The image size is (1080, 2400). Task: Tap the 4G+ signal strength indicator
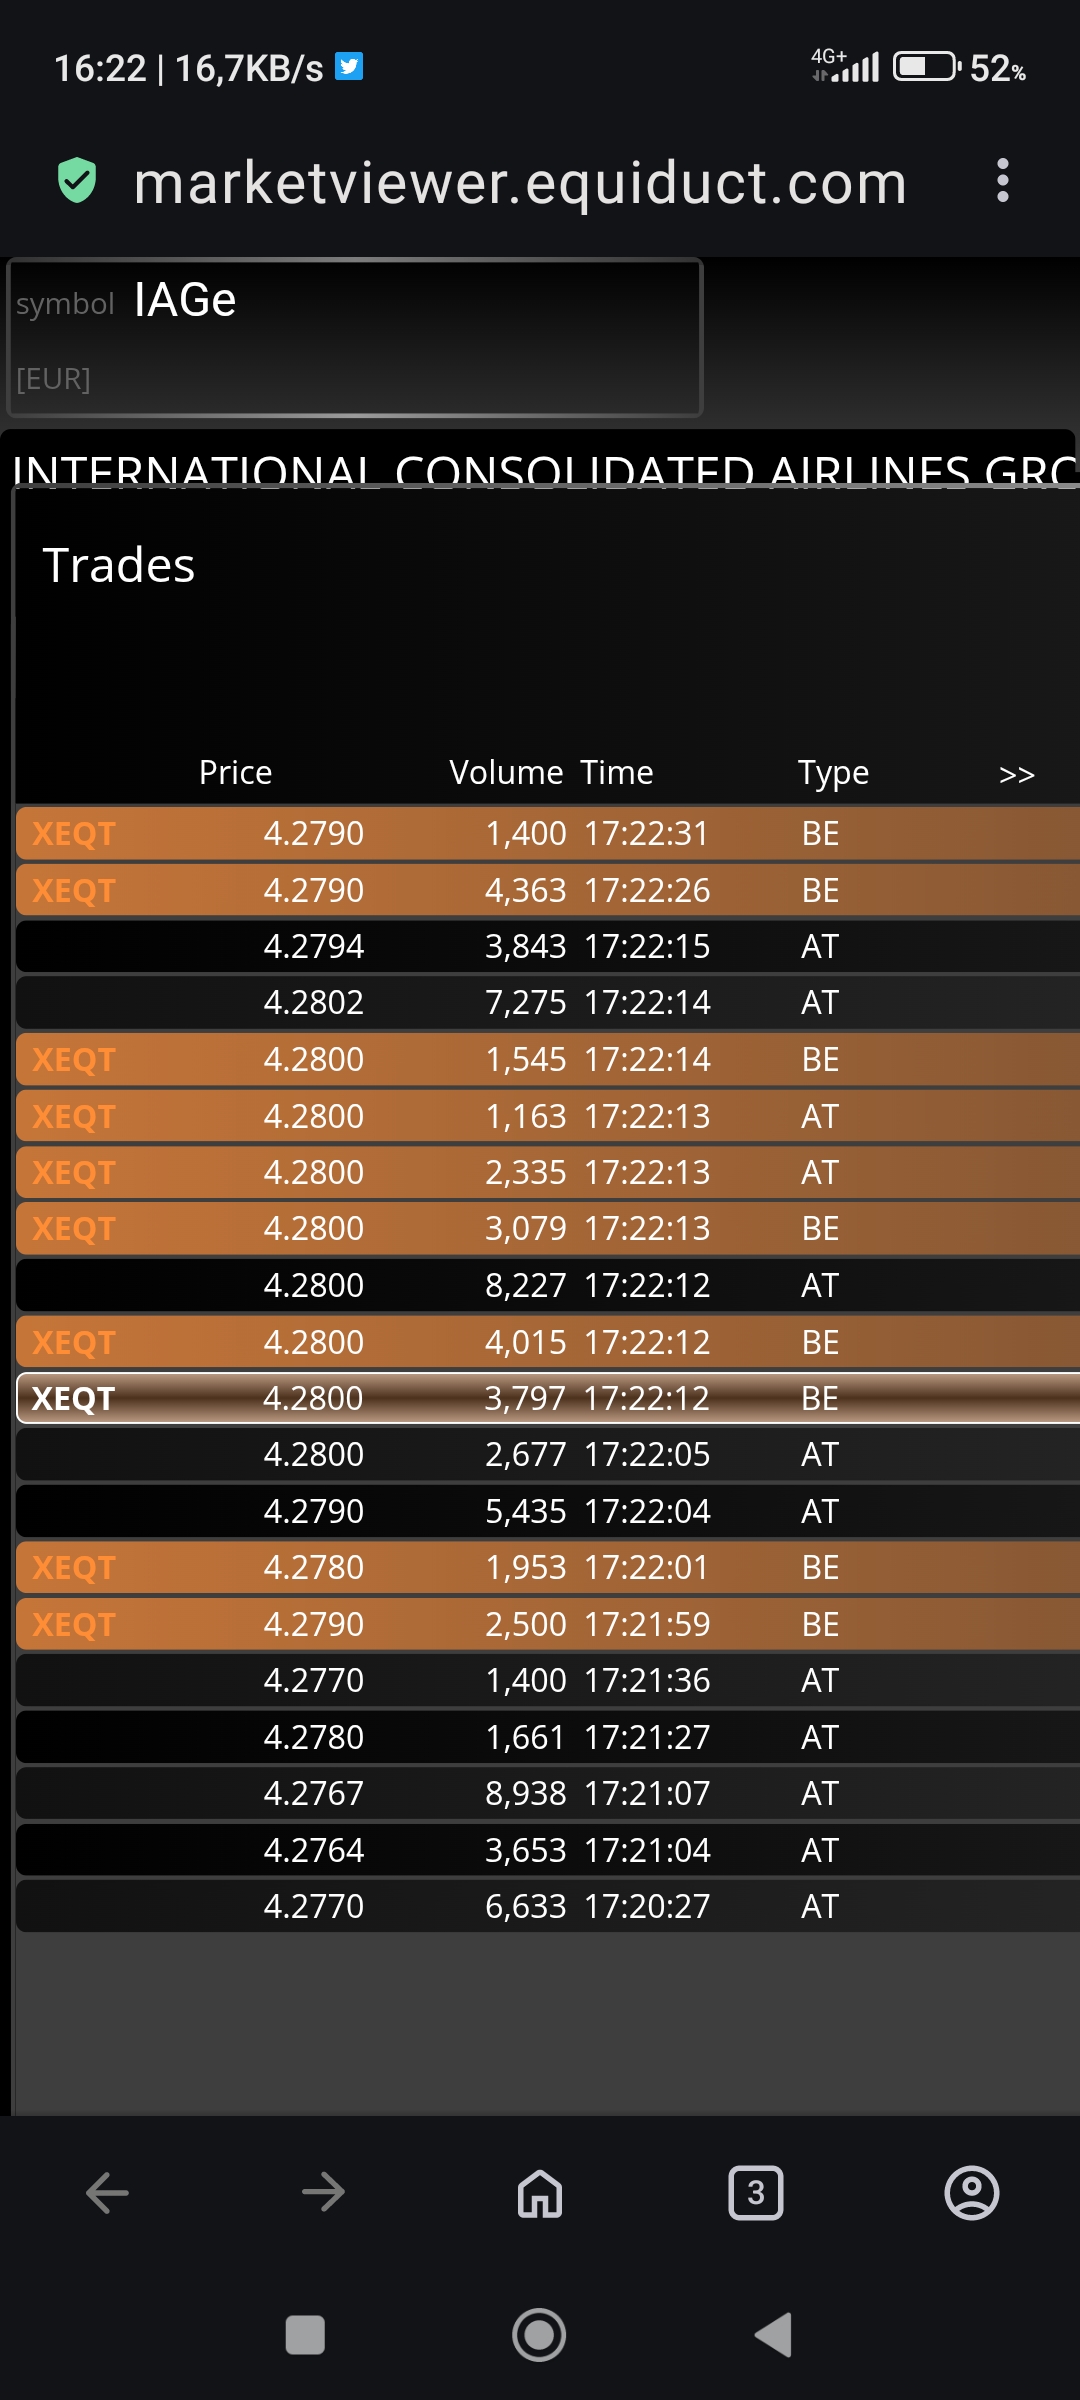[x=845, y=65]
